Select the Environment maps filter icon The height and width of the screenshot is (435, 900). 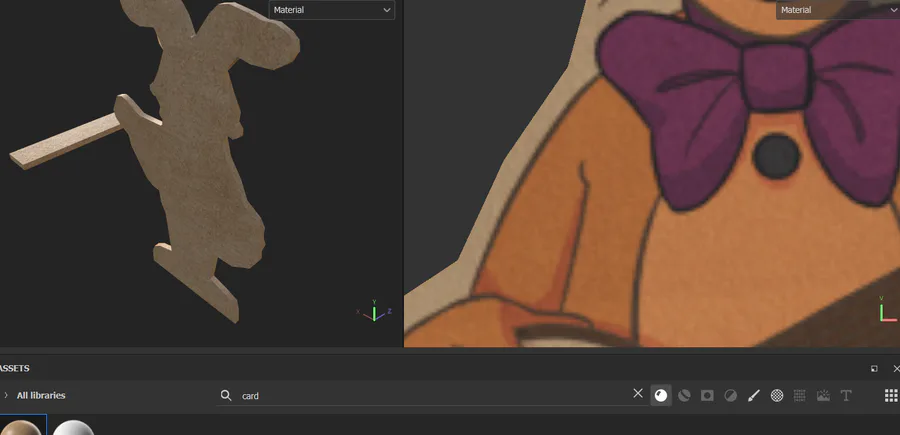tap(823, 395)
